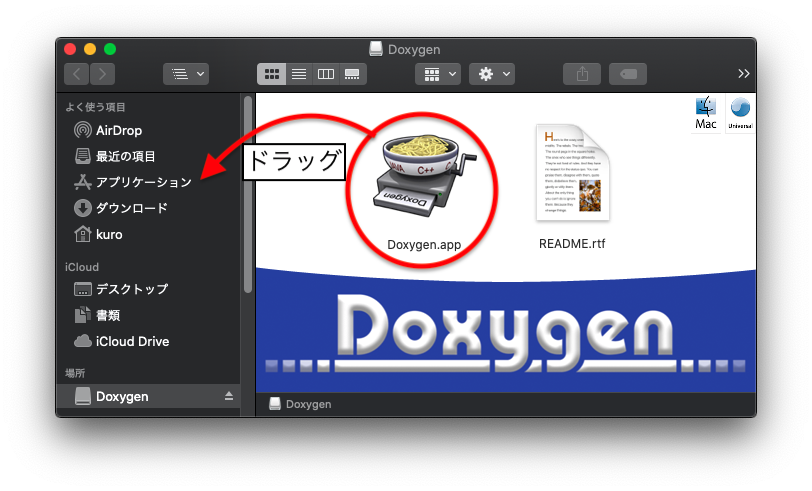This screenshot has height=491, width=812.
Task: Click the Doxygen.app file name
Action: 424,244
